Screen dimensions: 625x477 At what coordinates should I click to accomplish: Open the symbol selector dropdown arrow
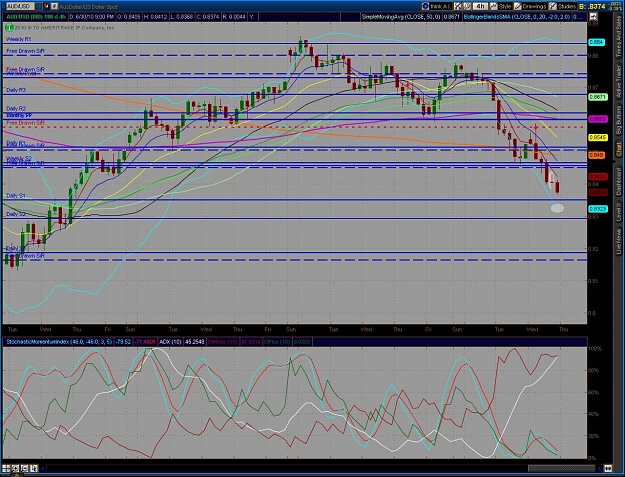click(x=39, y=6)
